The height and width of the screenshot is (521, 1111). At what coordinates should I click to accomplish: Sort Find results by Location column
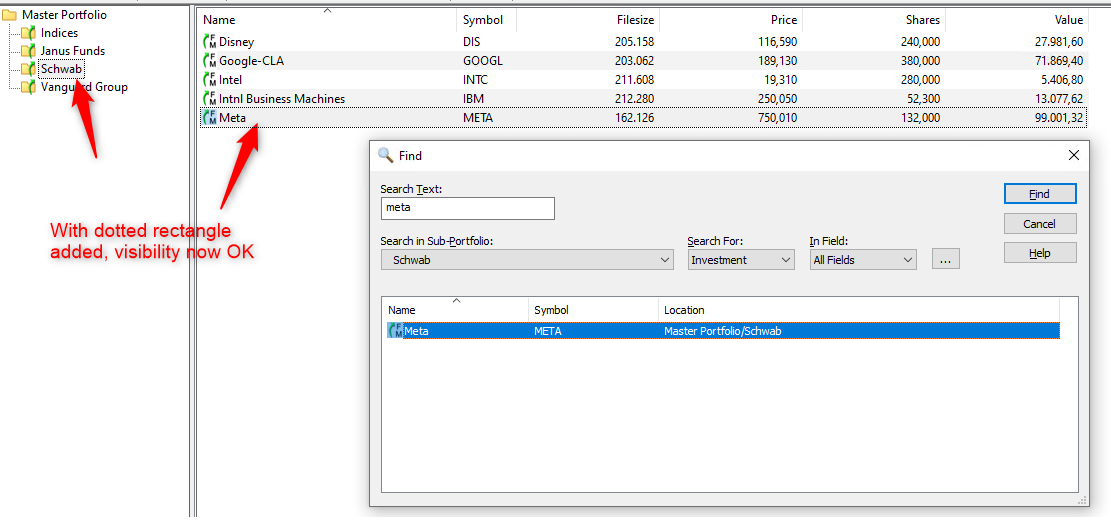[x=859, y=310]
